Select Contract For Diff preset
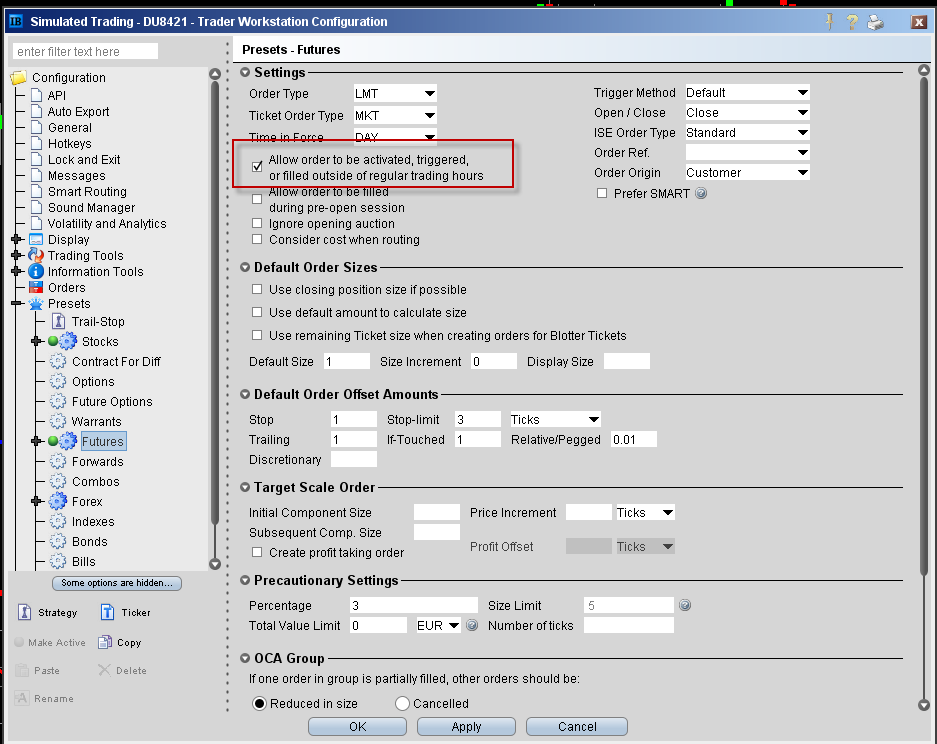Screen dimensions: 937x744 point(117,362)
